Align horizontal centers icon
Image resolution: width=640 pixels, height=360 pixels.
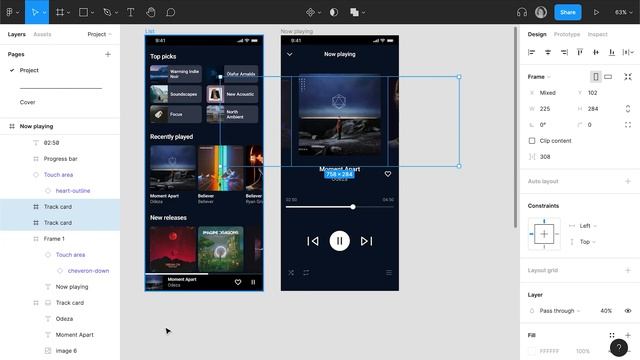tap(548, 52)
